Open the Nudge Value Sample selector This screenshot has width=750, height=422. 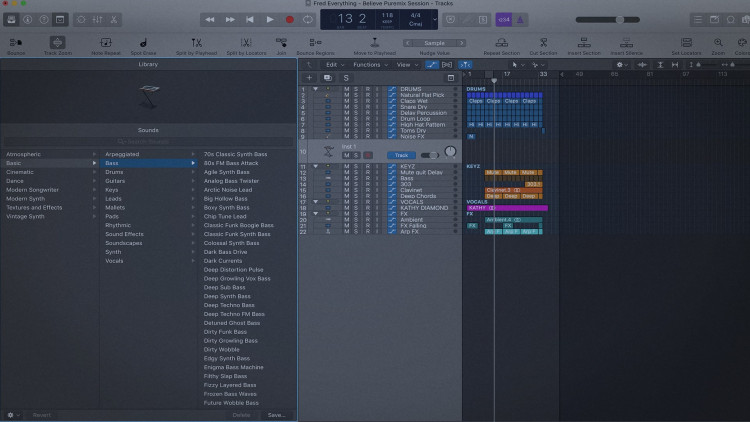tap(434, 43)
